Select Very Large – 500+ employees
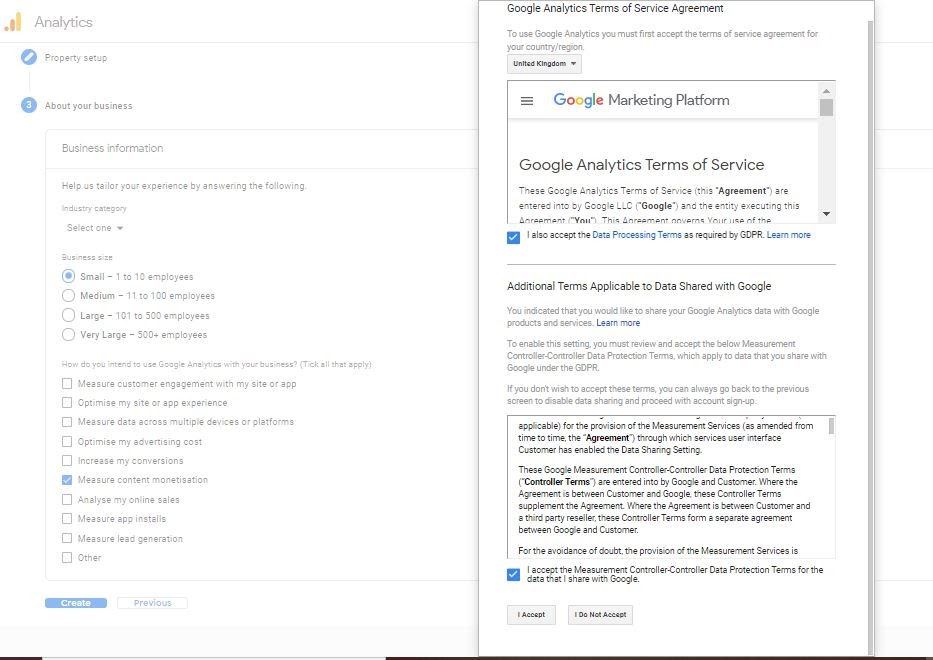Image resolution: width=933 pixels, height=660 pixels. point(68,334)
